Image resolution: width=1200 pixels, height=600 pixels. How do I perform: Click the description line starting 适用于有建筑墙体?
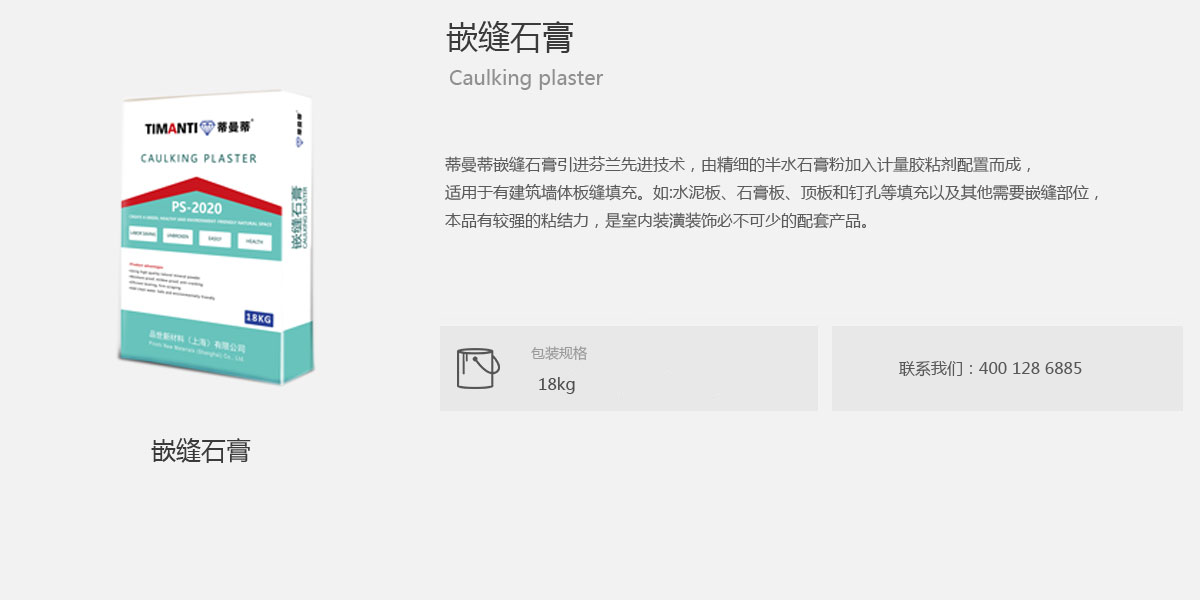coord(773,192)
